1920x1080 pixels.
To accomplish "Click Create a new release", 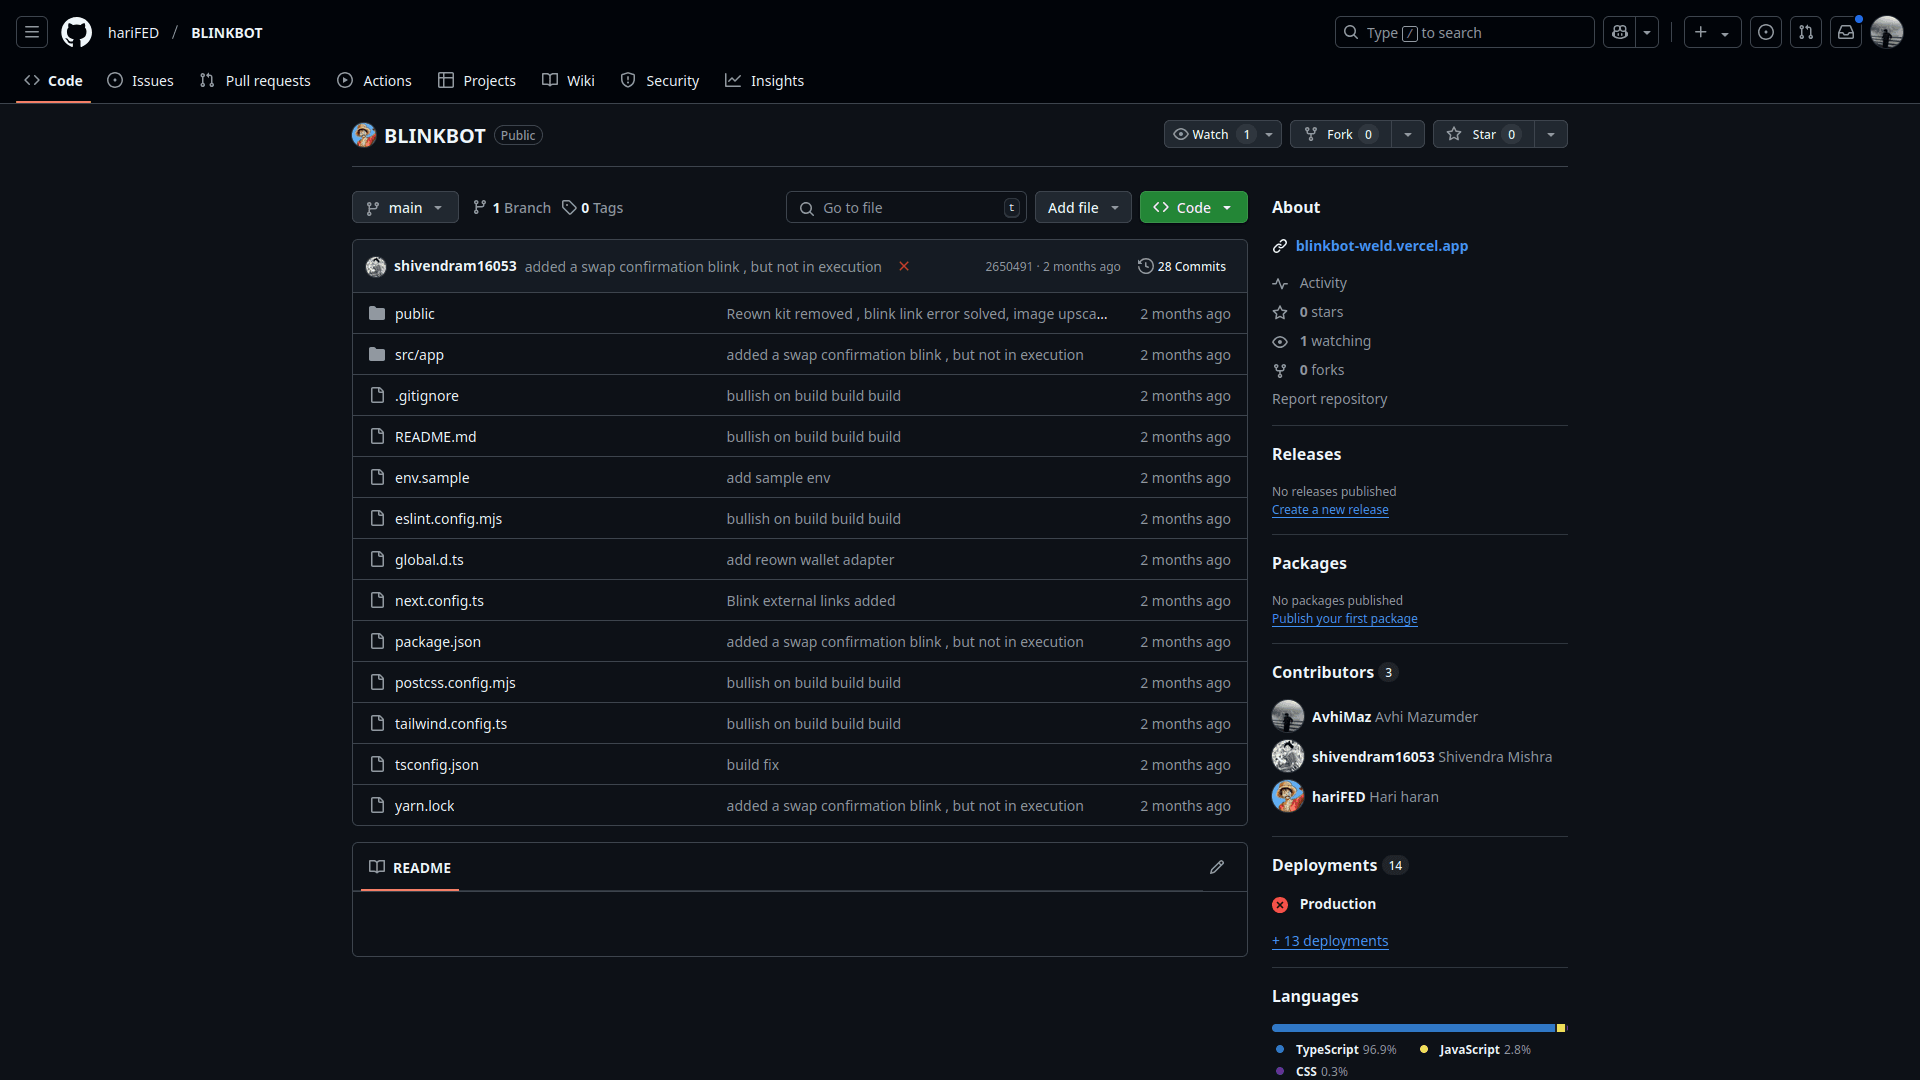I will (x=1330, y=509).
